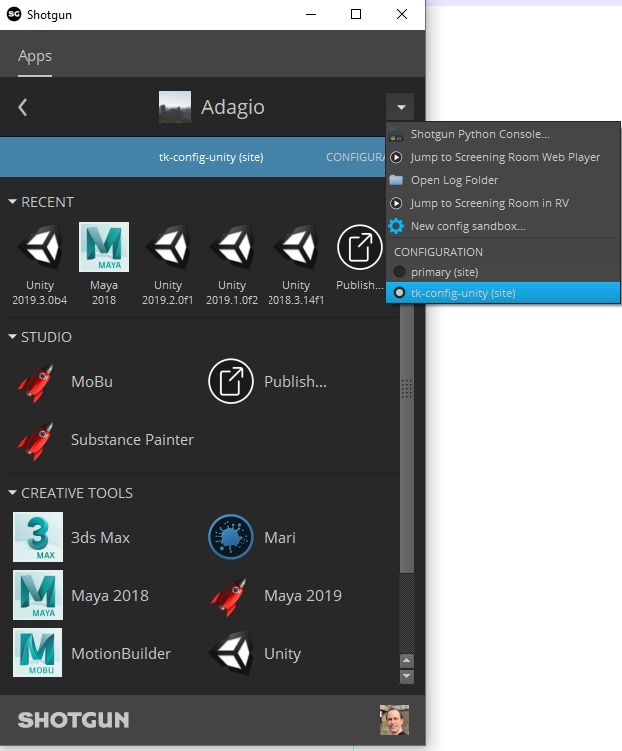
Task: Switch to the Apps tab
Action: [35, 56]
